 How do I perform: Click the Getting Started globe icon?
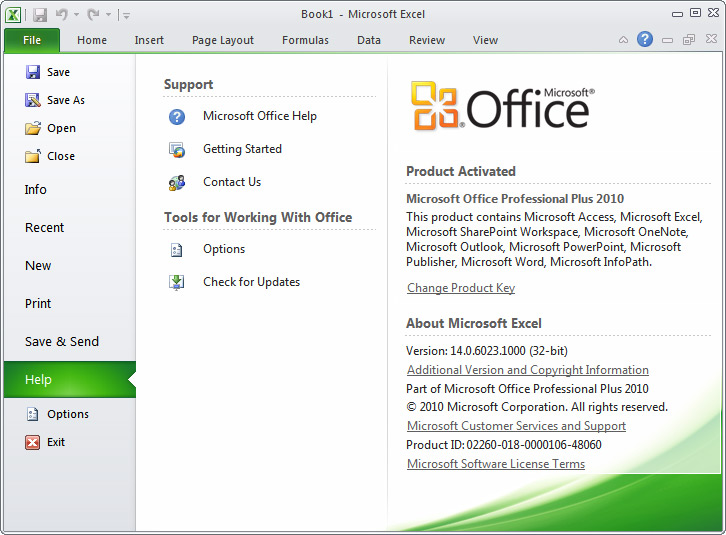(x=177, y=150)
